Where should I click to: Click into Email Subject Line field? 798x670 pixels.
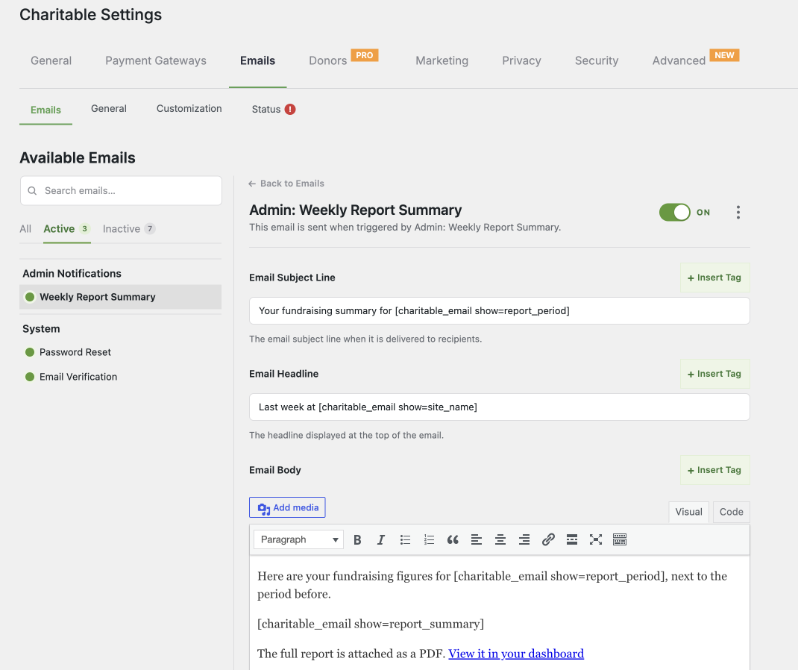click(x=499, y=311)
